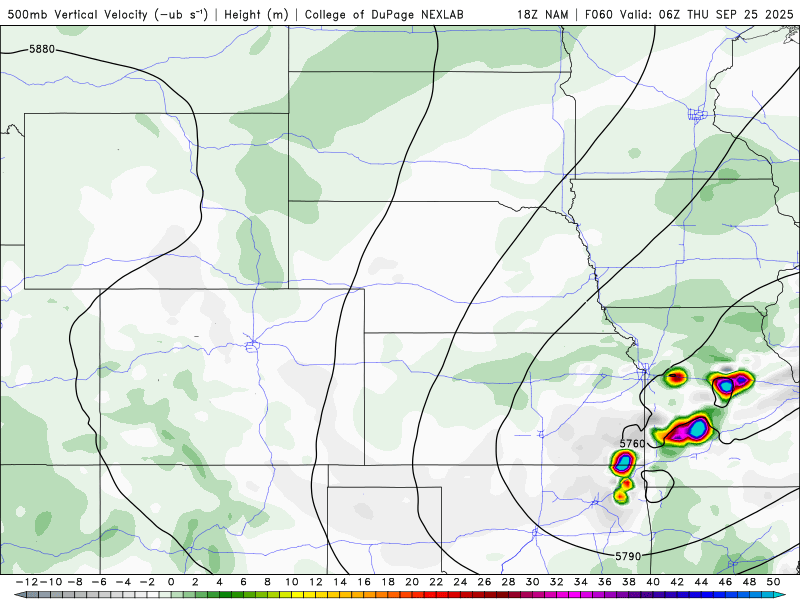Click the -8 value on the color scale
800x600 pixels.
coord(75,582)
